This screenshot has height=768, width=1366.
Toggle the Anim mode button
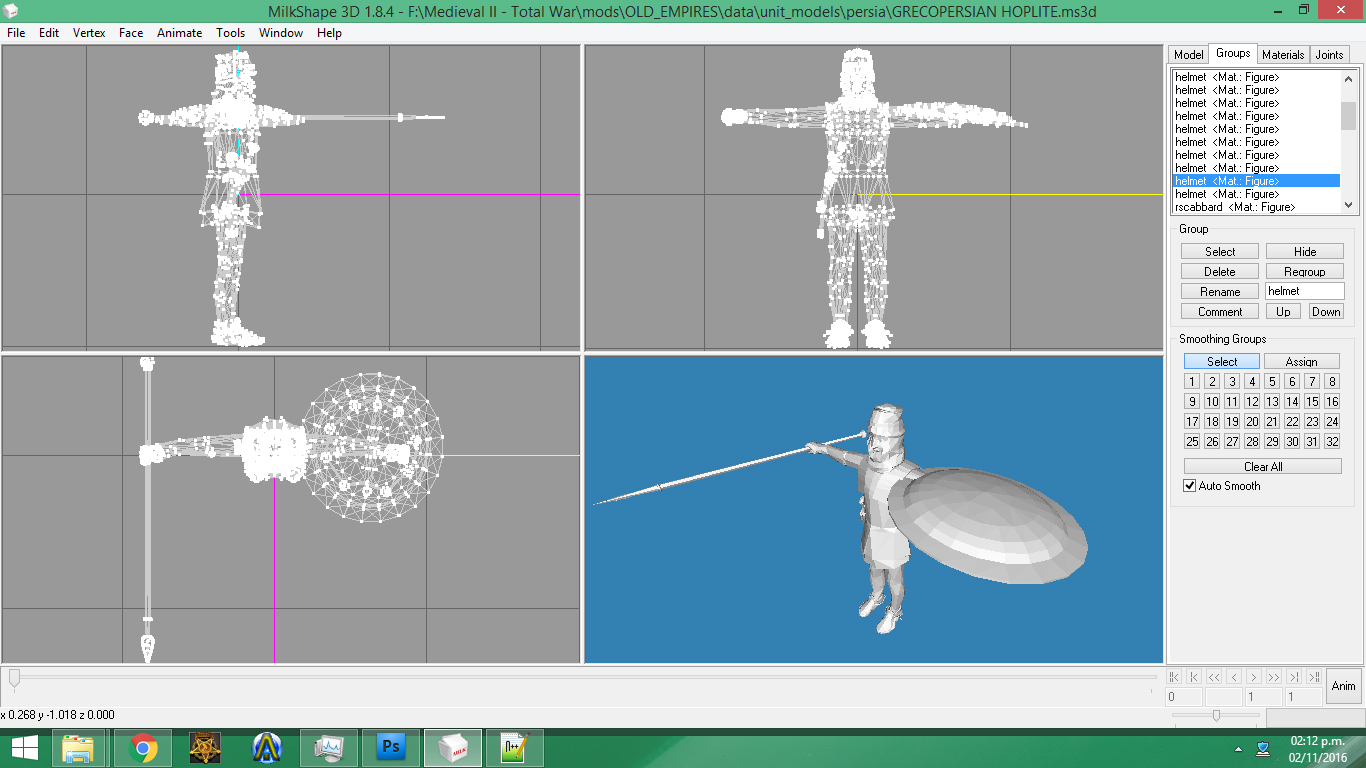(1344, 686)
